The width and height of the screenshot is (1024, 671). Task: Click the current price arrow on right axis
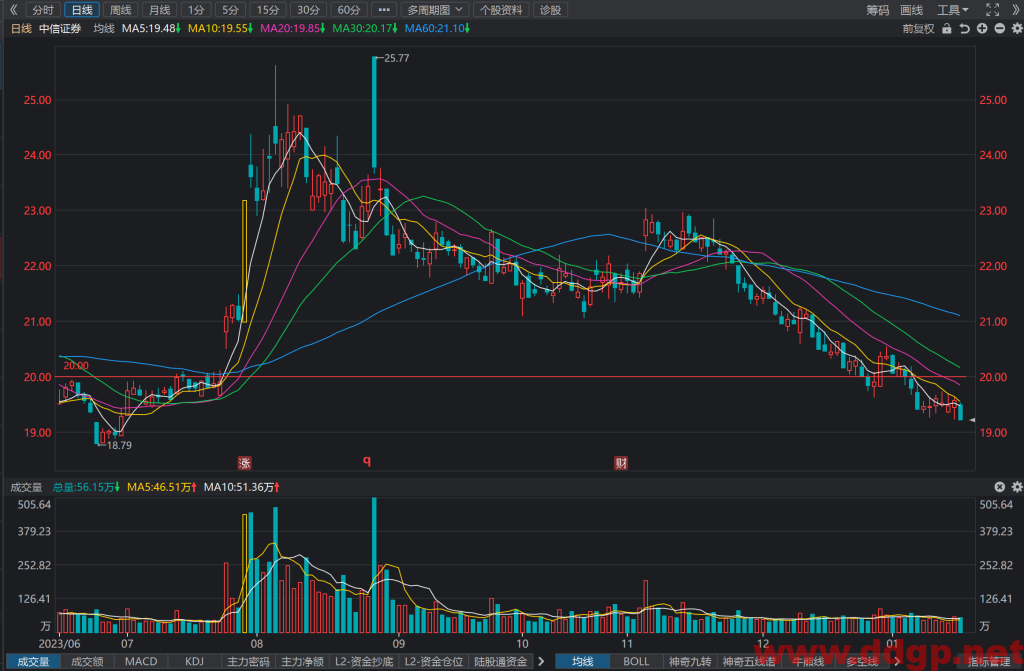(x=972, y=420)
